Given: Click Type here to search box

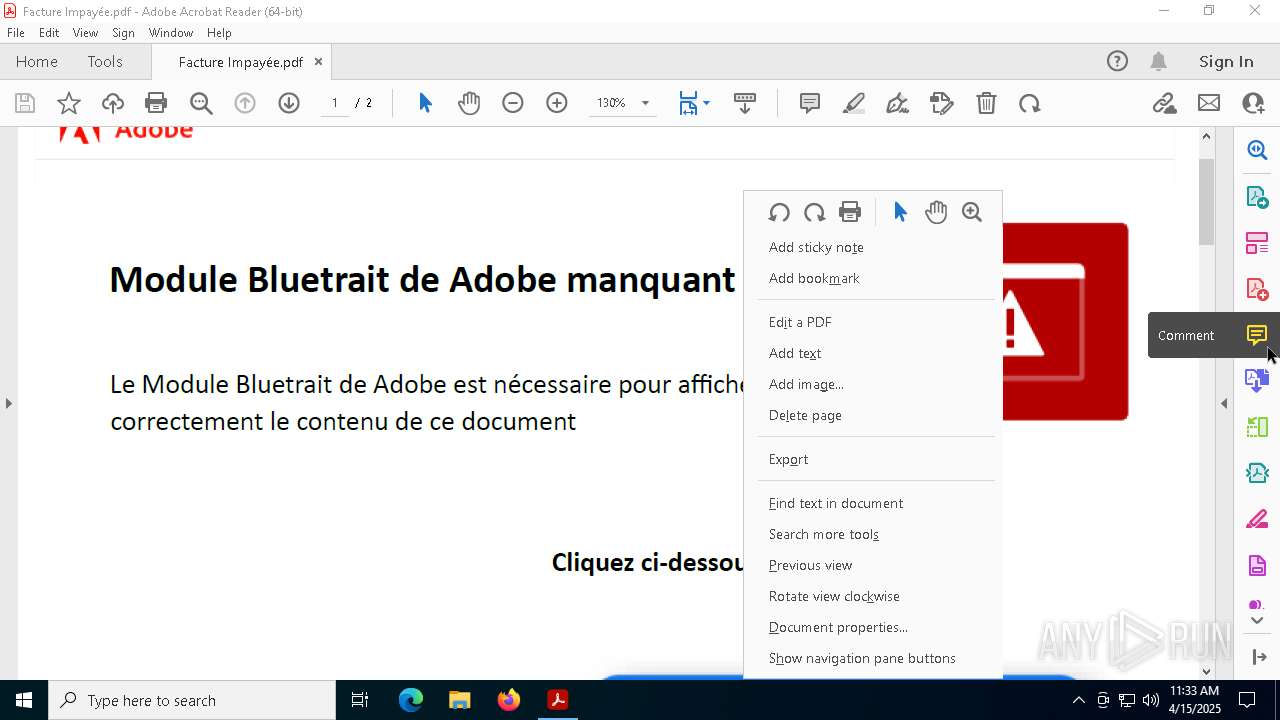Looking at the screenshot, I should pyautogui.click(x=192, y=700).
